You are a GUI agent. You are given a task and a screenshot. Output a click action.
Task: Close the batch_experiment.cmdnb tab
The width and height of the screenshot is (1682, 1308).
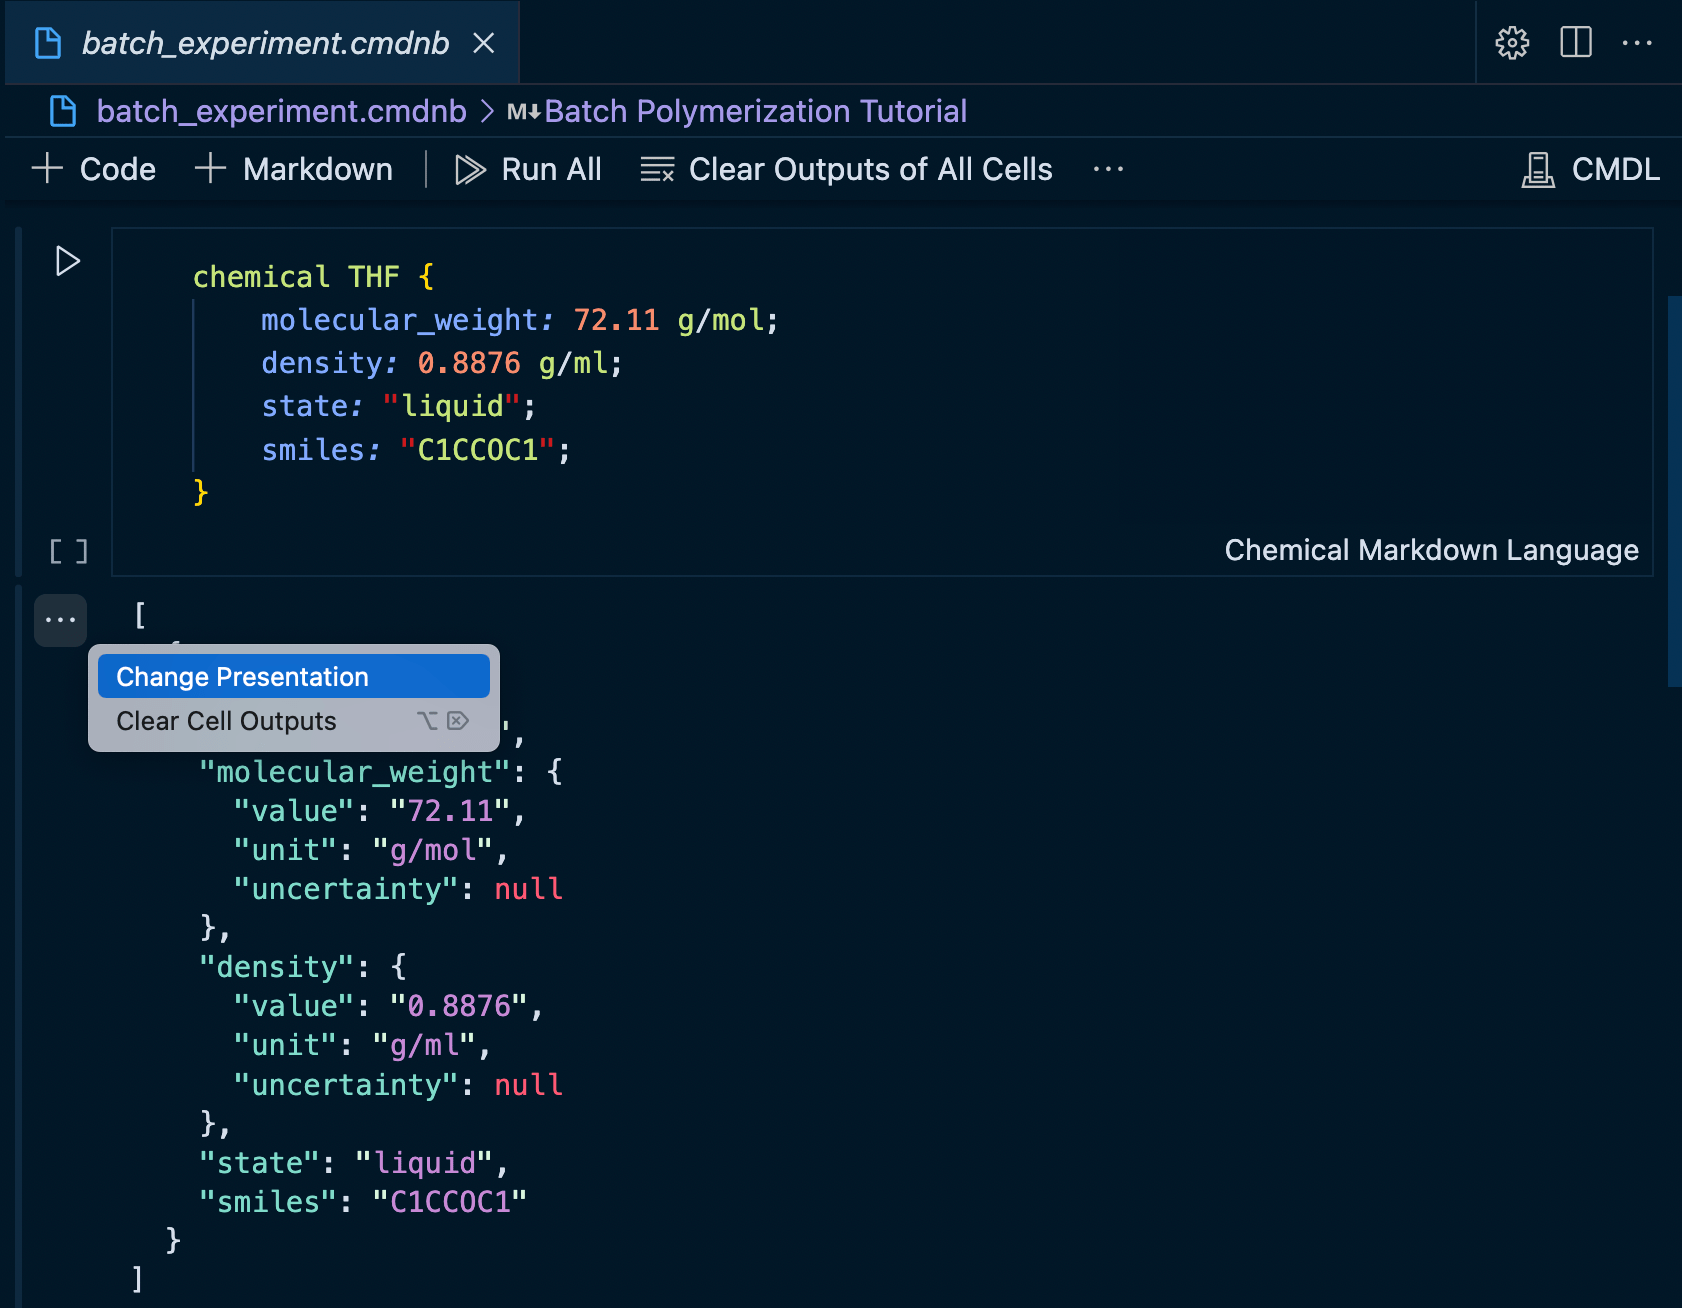[485, 43]
